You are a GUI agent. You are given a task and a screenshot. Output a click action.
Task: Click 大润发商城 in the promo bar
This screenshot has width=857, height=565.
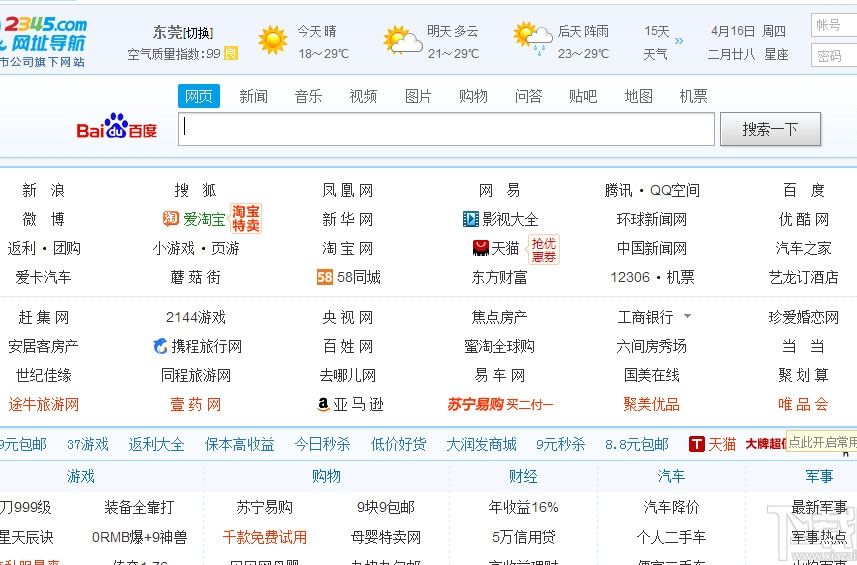point(481,444)
